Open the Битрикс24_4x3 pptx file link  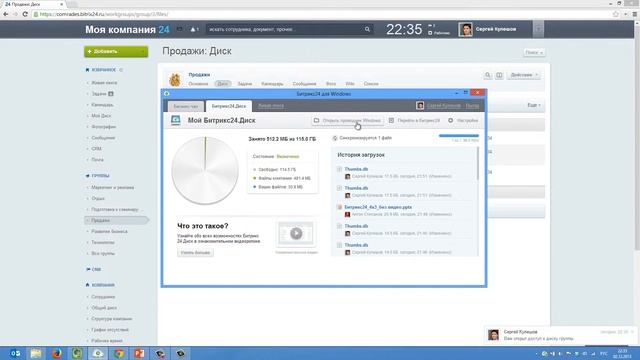click(378, 207)
